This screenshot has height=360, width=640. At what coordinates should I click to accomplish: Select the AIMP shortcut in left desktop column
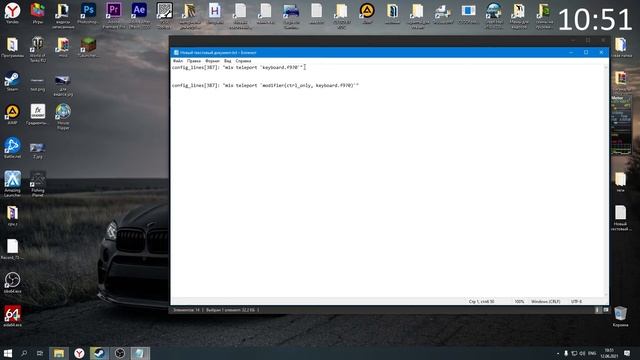point(12,114)
